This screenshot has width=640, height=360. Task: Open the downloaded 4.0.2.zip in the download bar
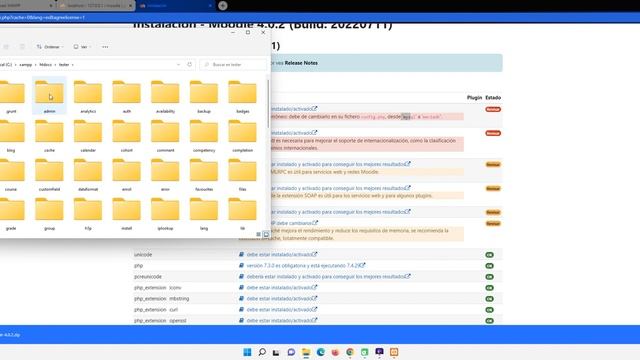[10, 335]
